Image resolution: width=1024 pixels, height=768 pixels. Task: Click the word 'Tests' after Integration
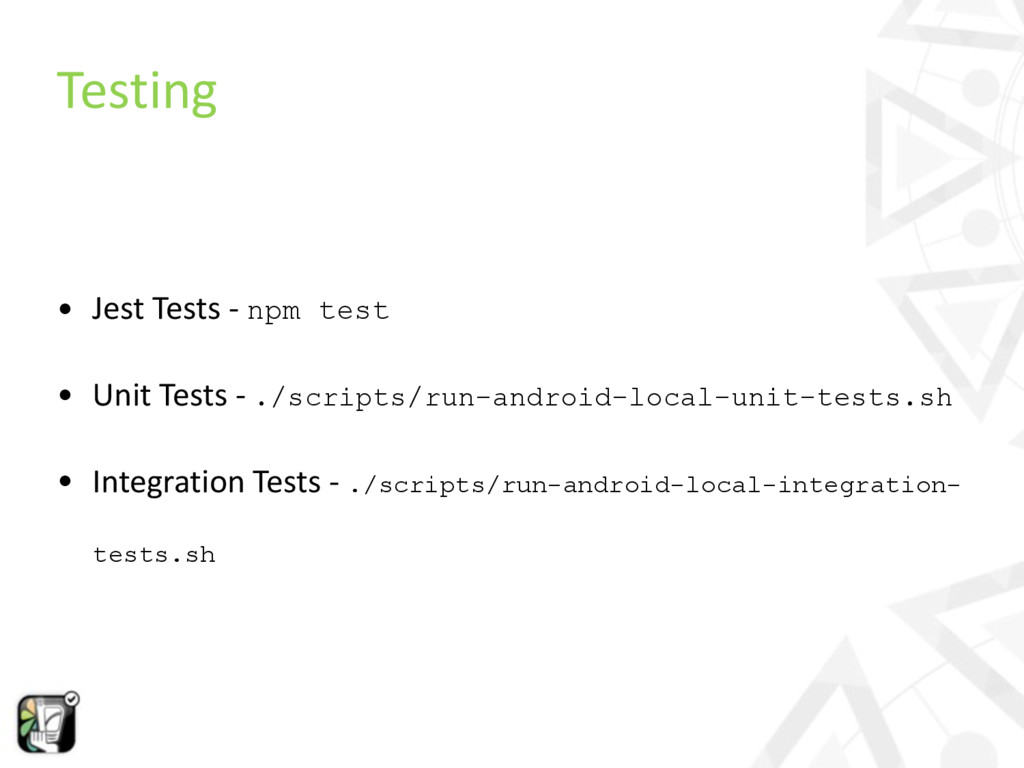tap(286, 483)
